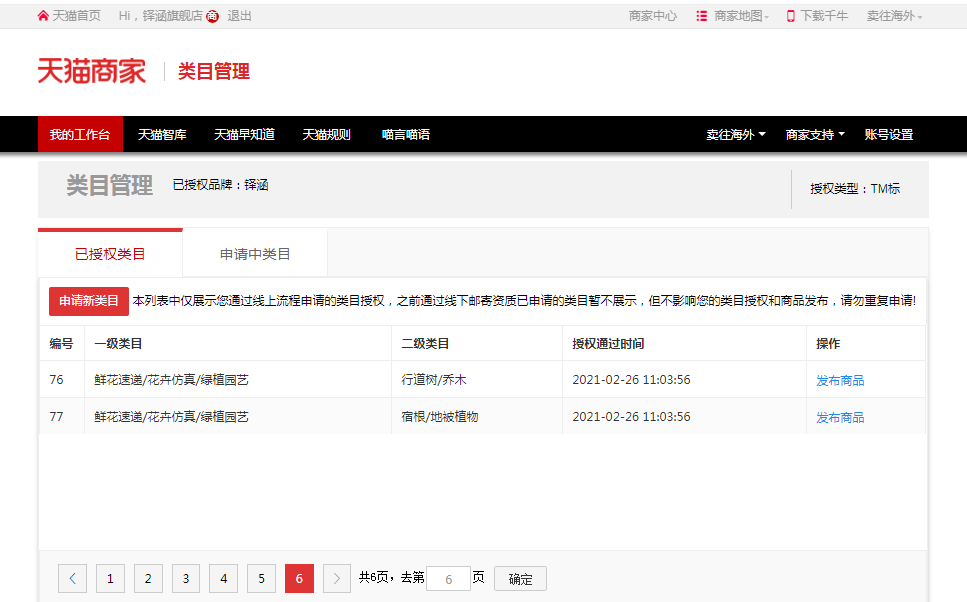Screen dimensions: 967x602
Task: Expand the top bar 卖往海外 dropdown
Action: coord(894,16)
